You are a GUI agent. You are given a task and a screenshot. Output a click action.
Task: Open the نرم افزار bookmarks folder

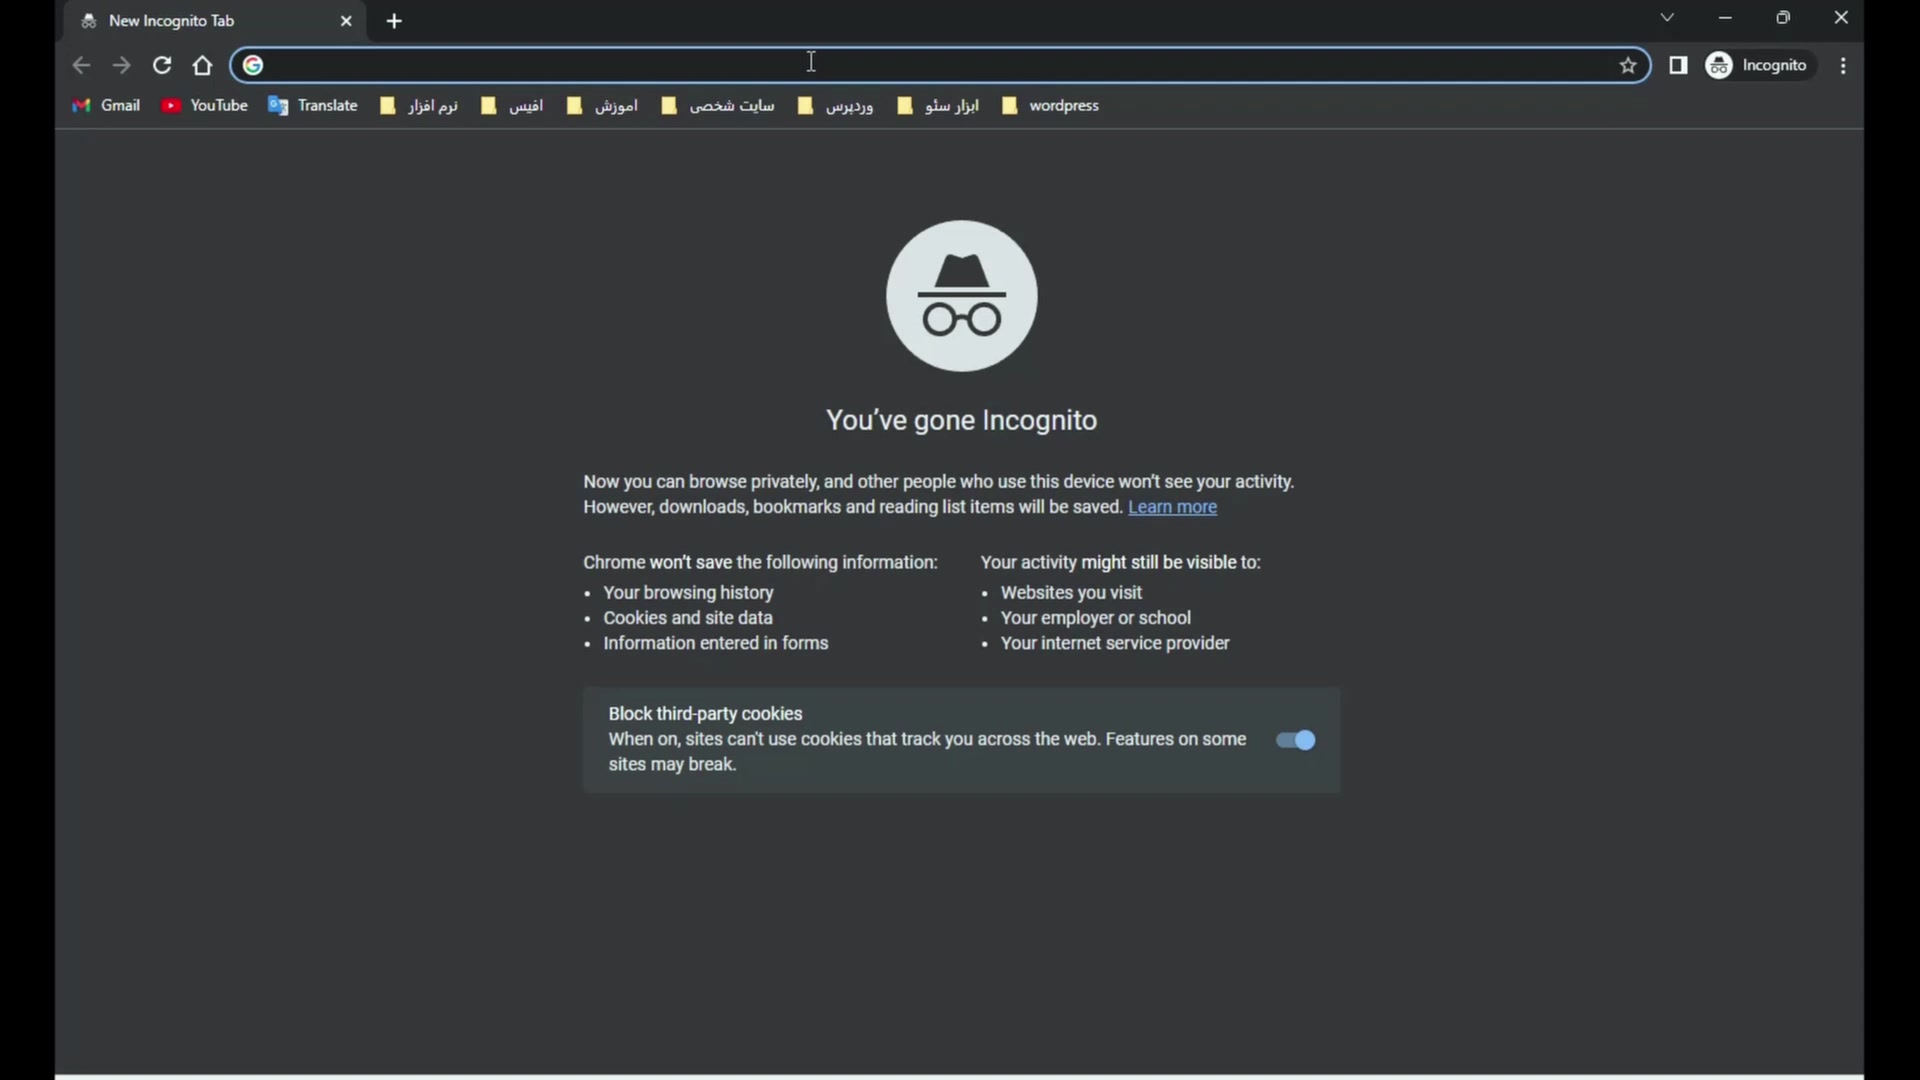click(x=419, y=106)
